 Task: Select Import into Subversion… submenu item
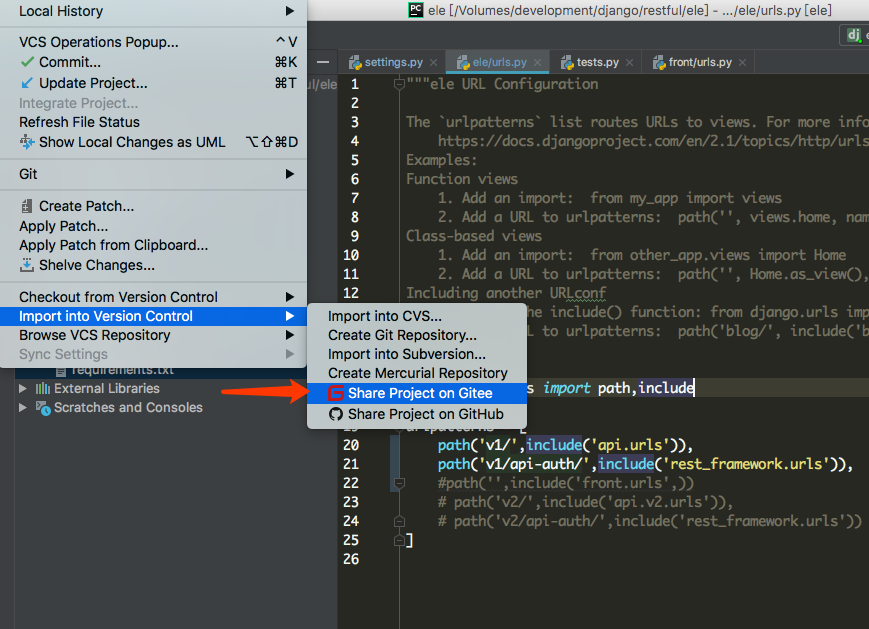click(417, 354)
